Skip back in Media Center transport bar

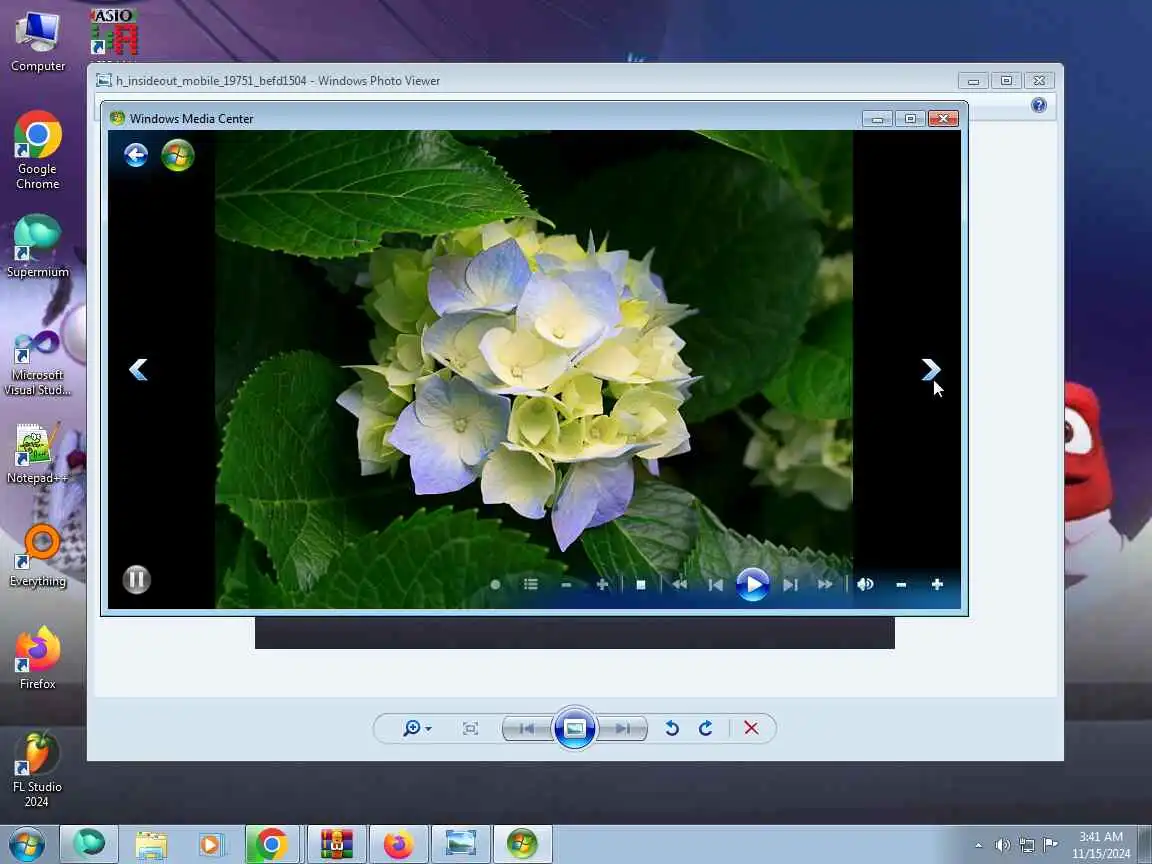[x=716, y=585]
